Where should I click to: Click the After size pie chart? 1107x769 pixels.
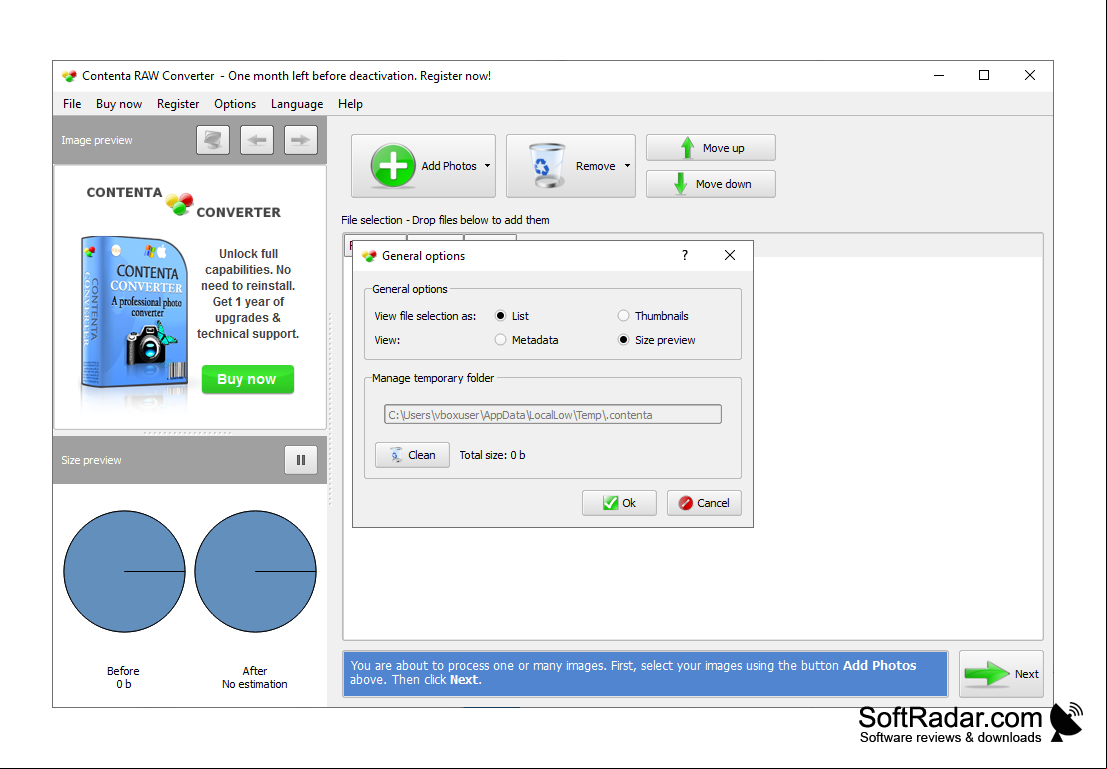tap(256, 571)
